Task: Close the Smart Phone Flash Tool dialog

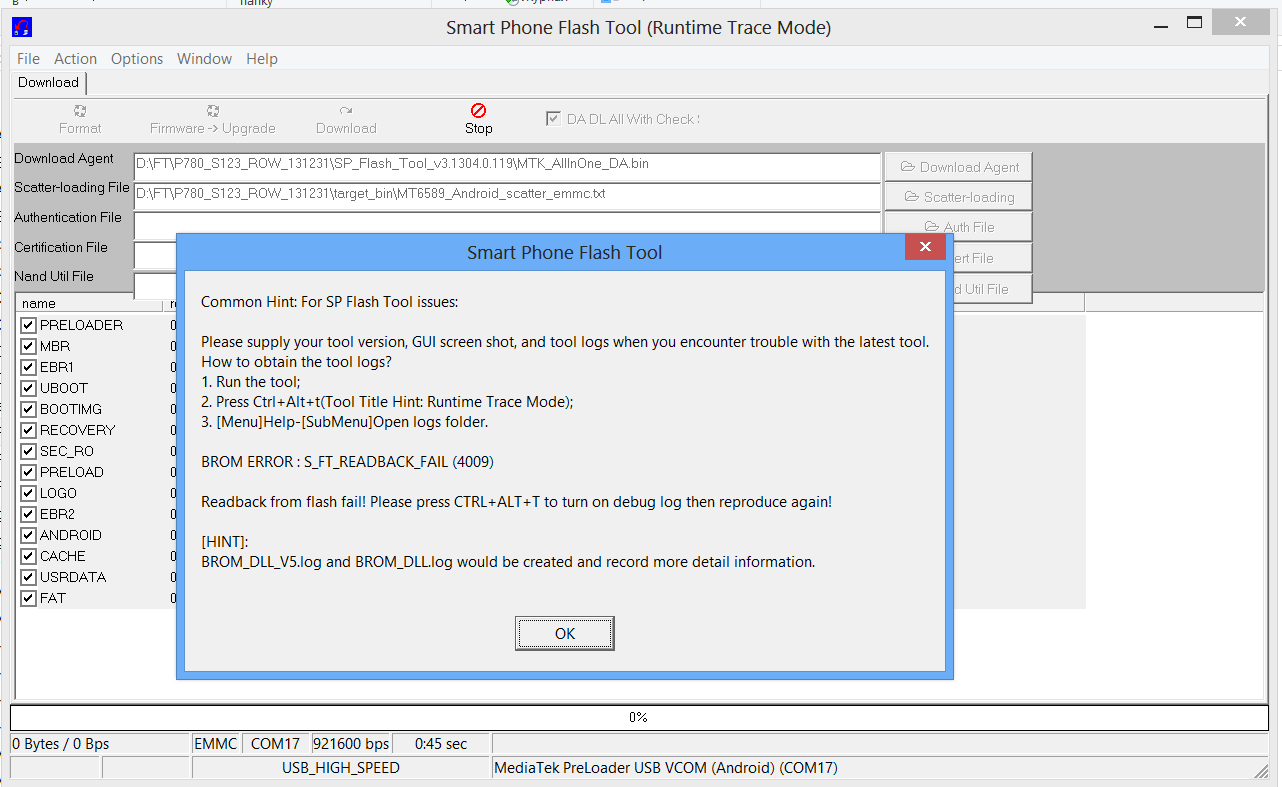Action: [925, 247]
